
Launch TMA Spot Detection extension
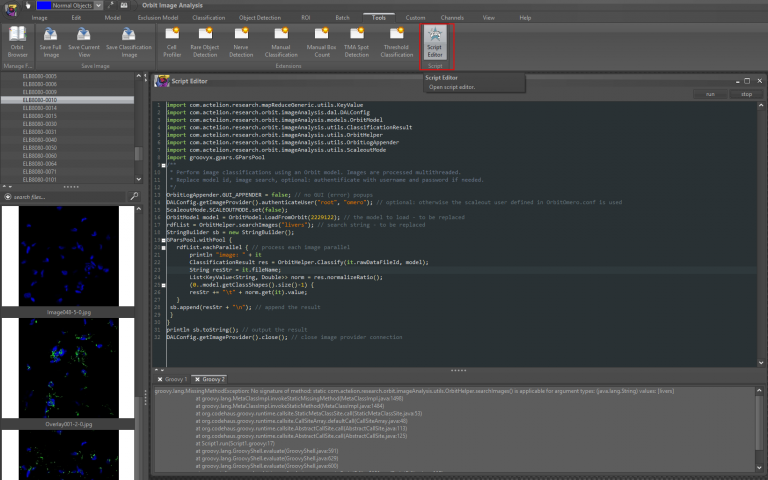pos(357,42)
